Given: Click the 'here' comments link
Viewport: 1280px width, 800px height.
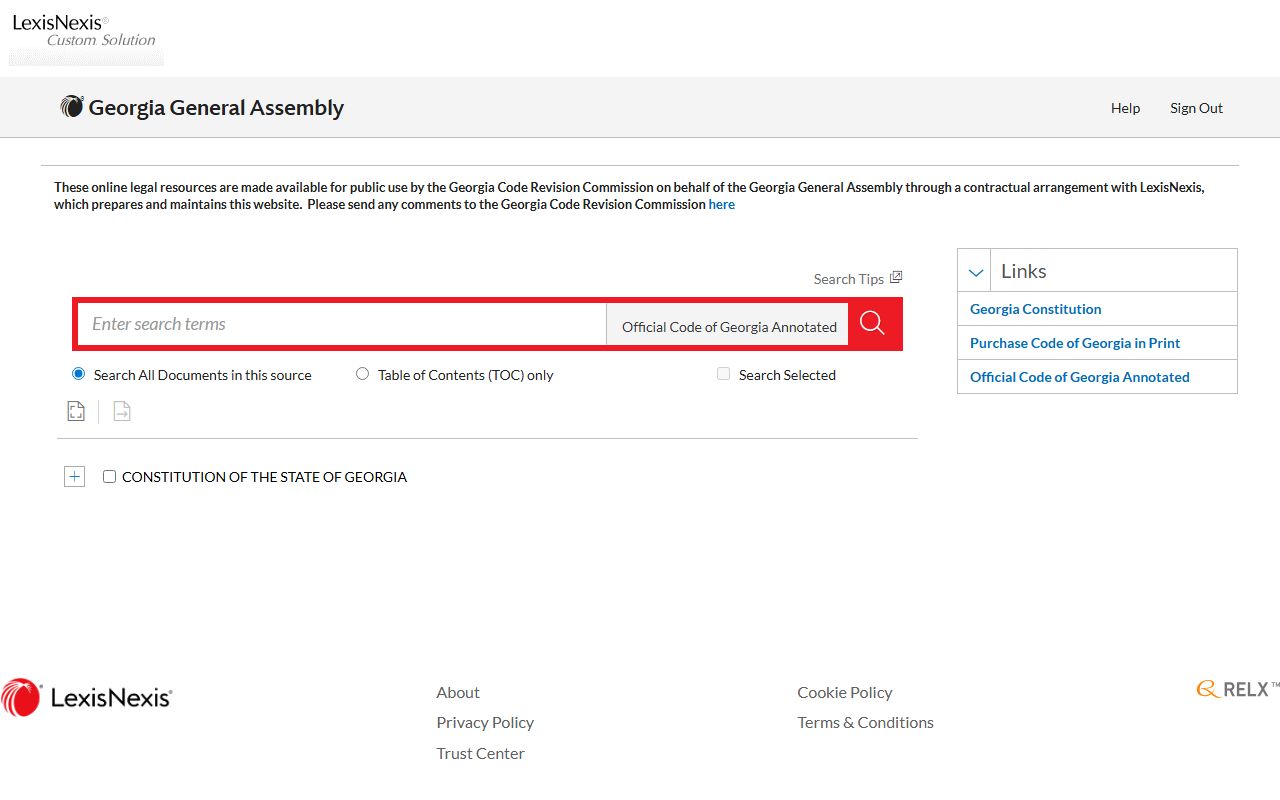Looking at the screenshot, I should coord(721,204).
